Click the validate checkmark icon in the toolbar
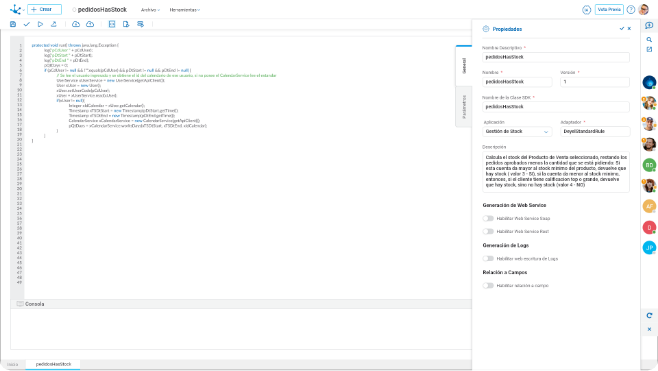The image size is (658, 371). tap(26, 24)
